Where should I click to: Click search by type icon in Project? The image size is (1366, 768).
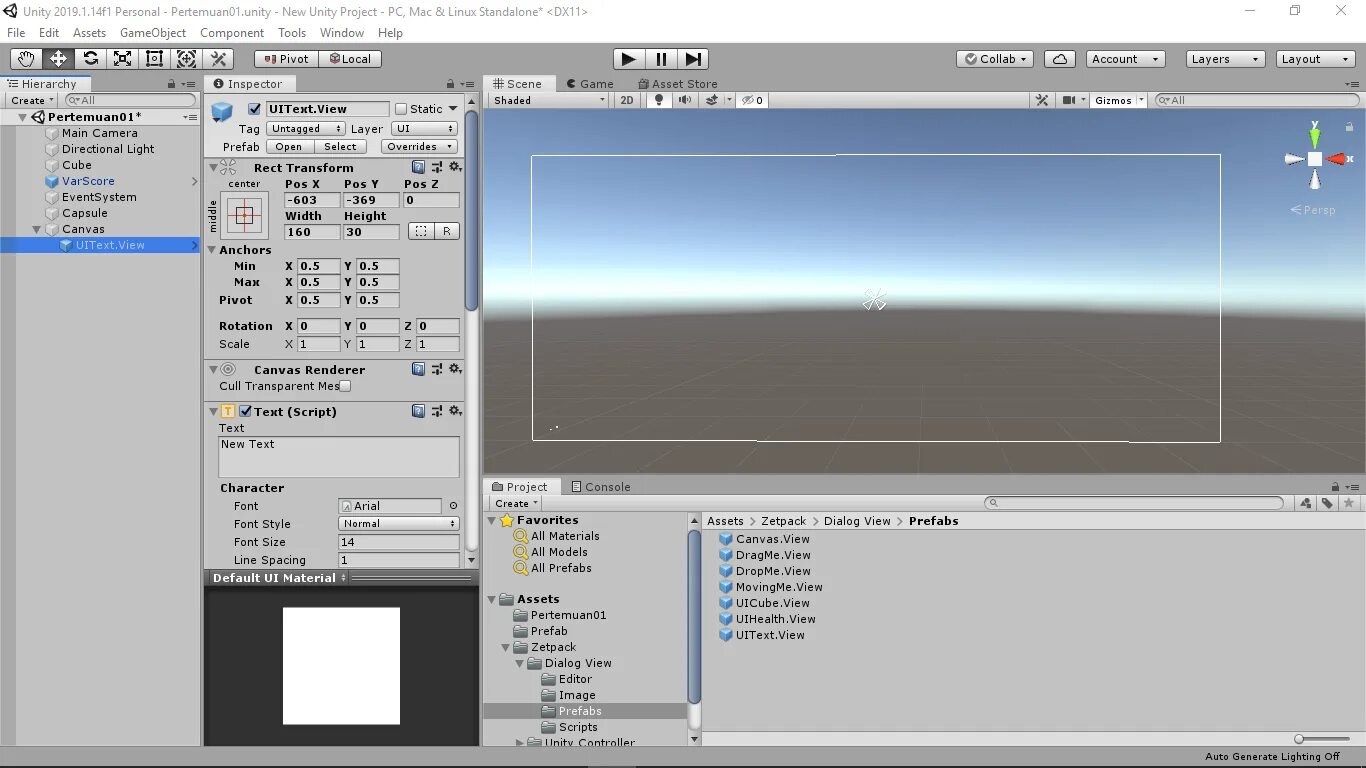click(x=1305, y=503)
